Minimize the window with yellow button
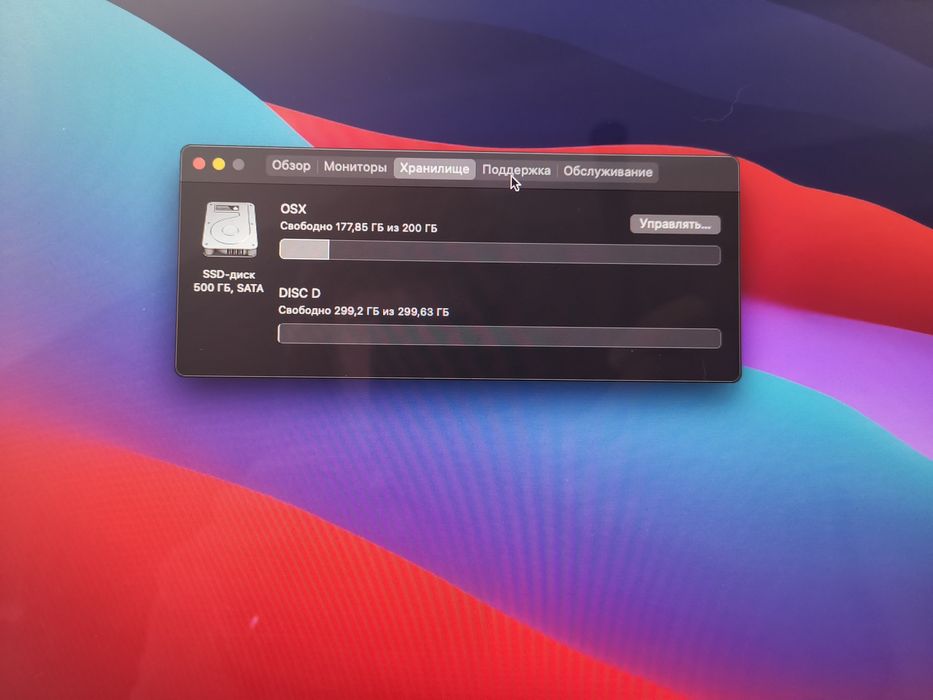 (219, 164)
